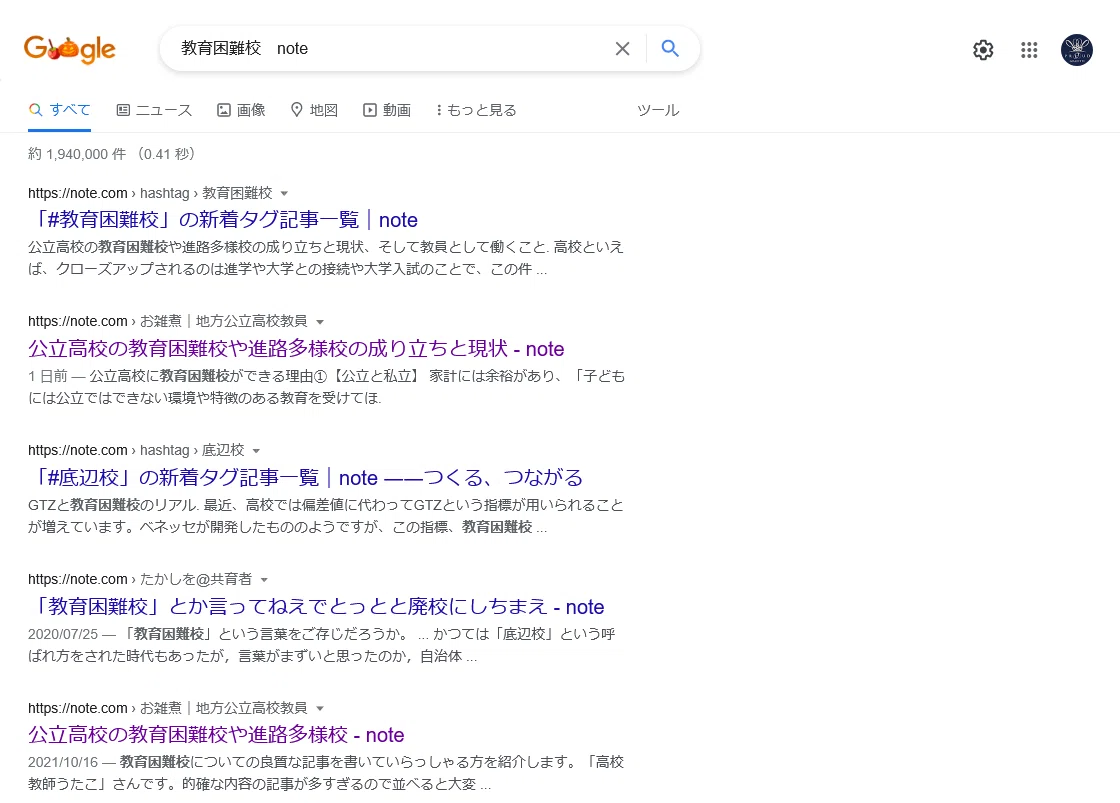Image resolution: width=1120 pixels, height=803 pixels.
Task: Open the settings gear icon
Action: tap(983, 50)
